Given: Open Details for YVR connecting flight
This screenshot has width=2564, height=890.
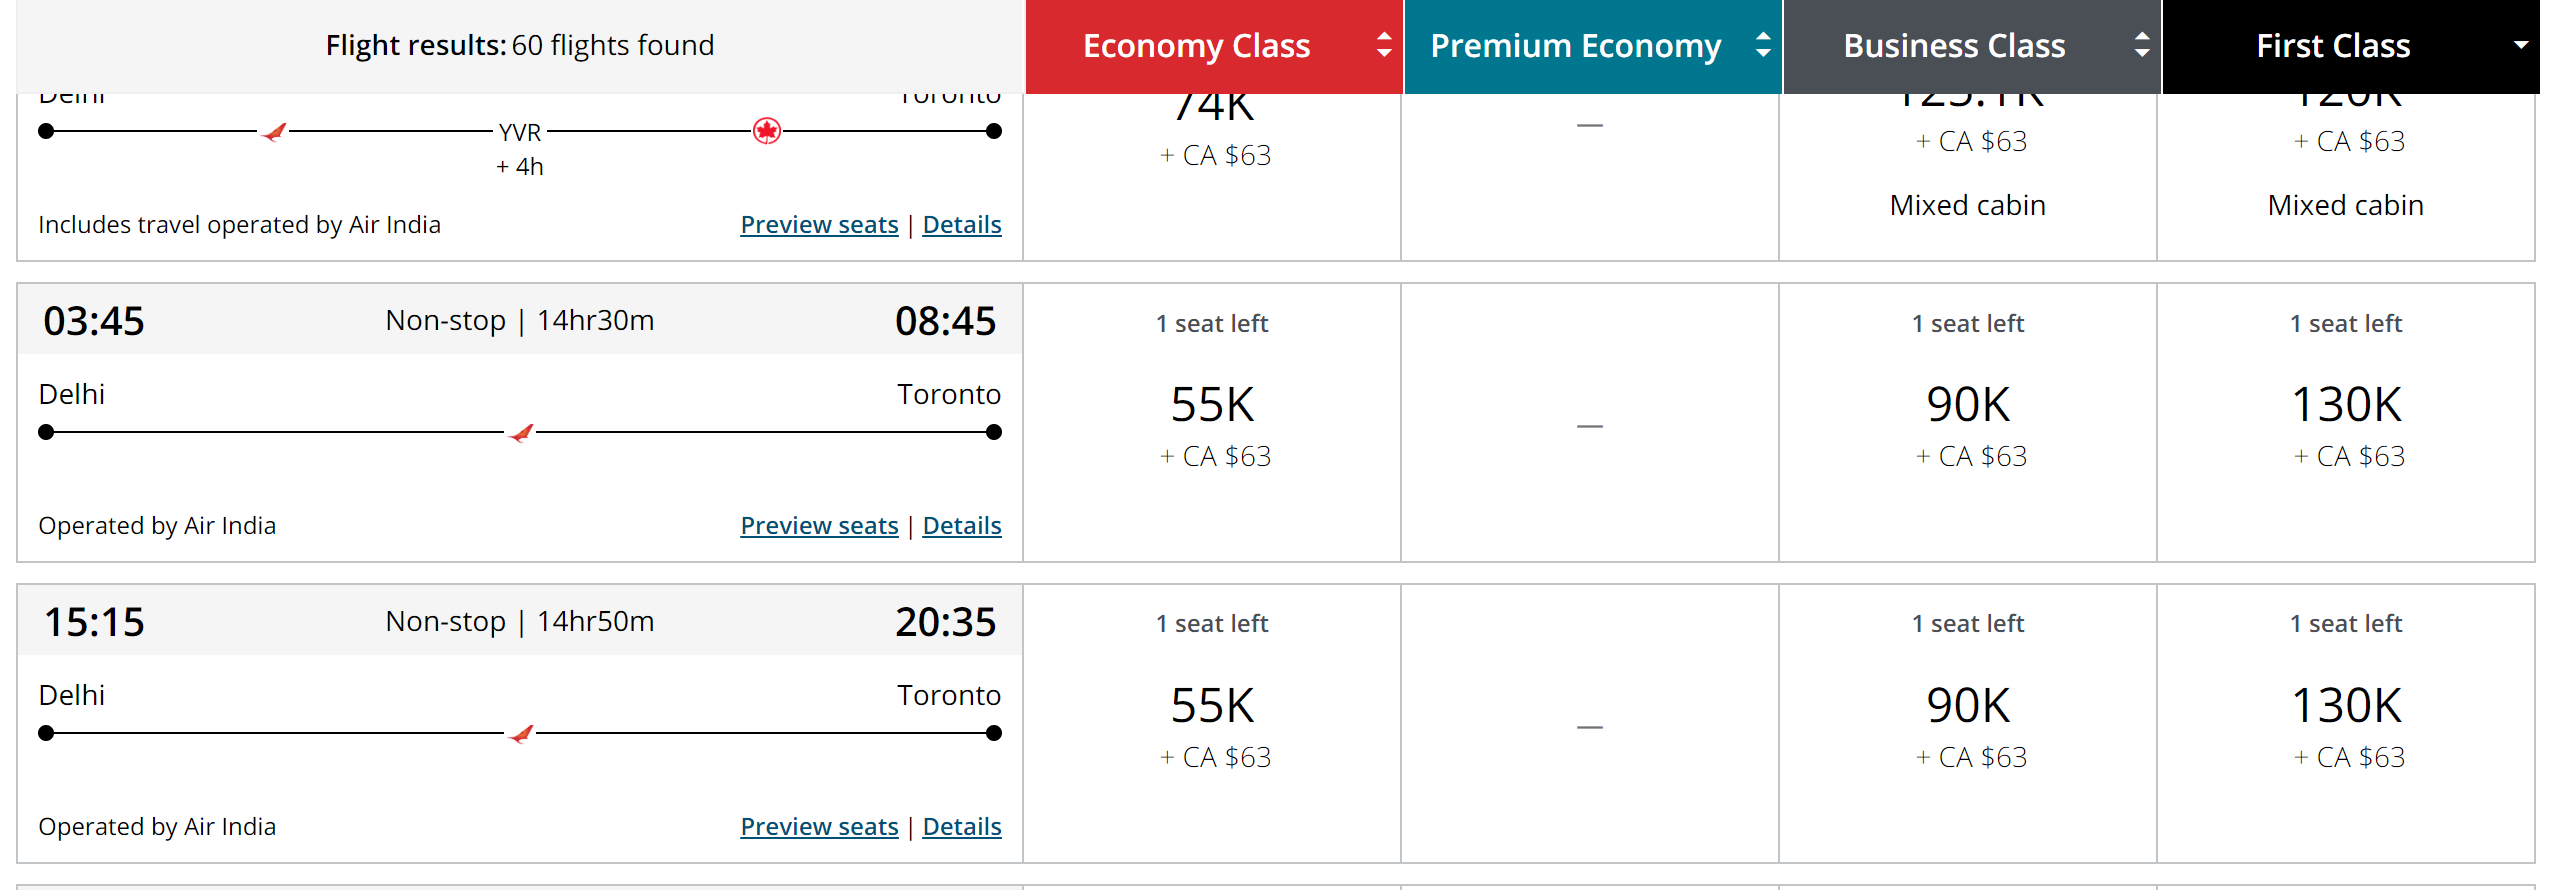Looking at the screenshot, I should 962,225.
